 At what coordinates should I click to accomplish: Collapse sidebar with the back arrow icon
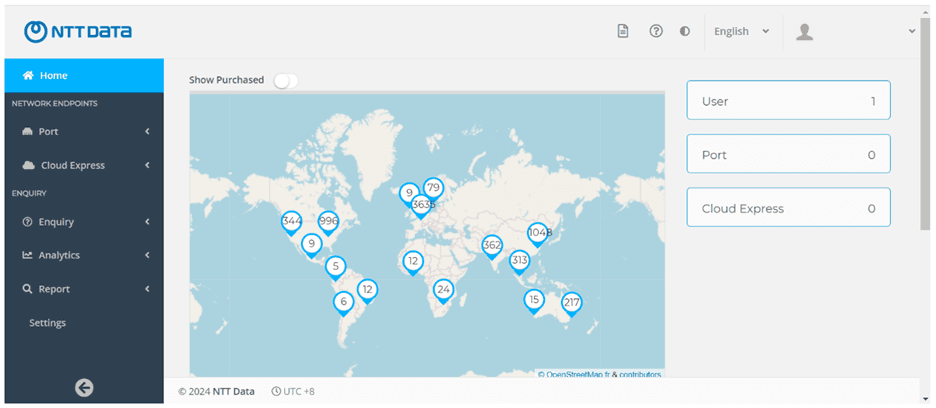point(84,388)
